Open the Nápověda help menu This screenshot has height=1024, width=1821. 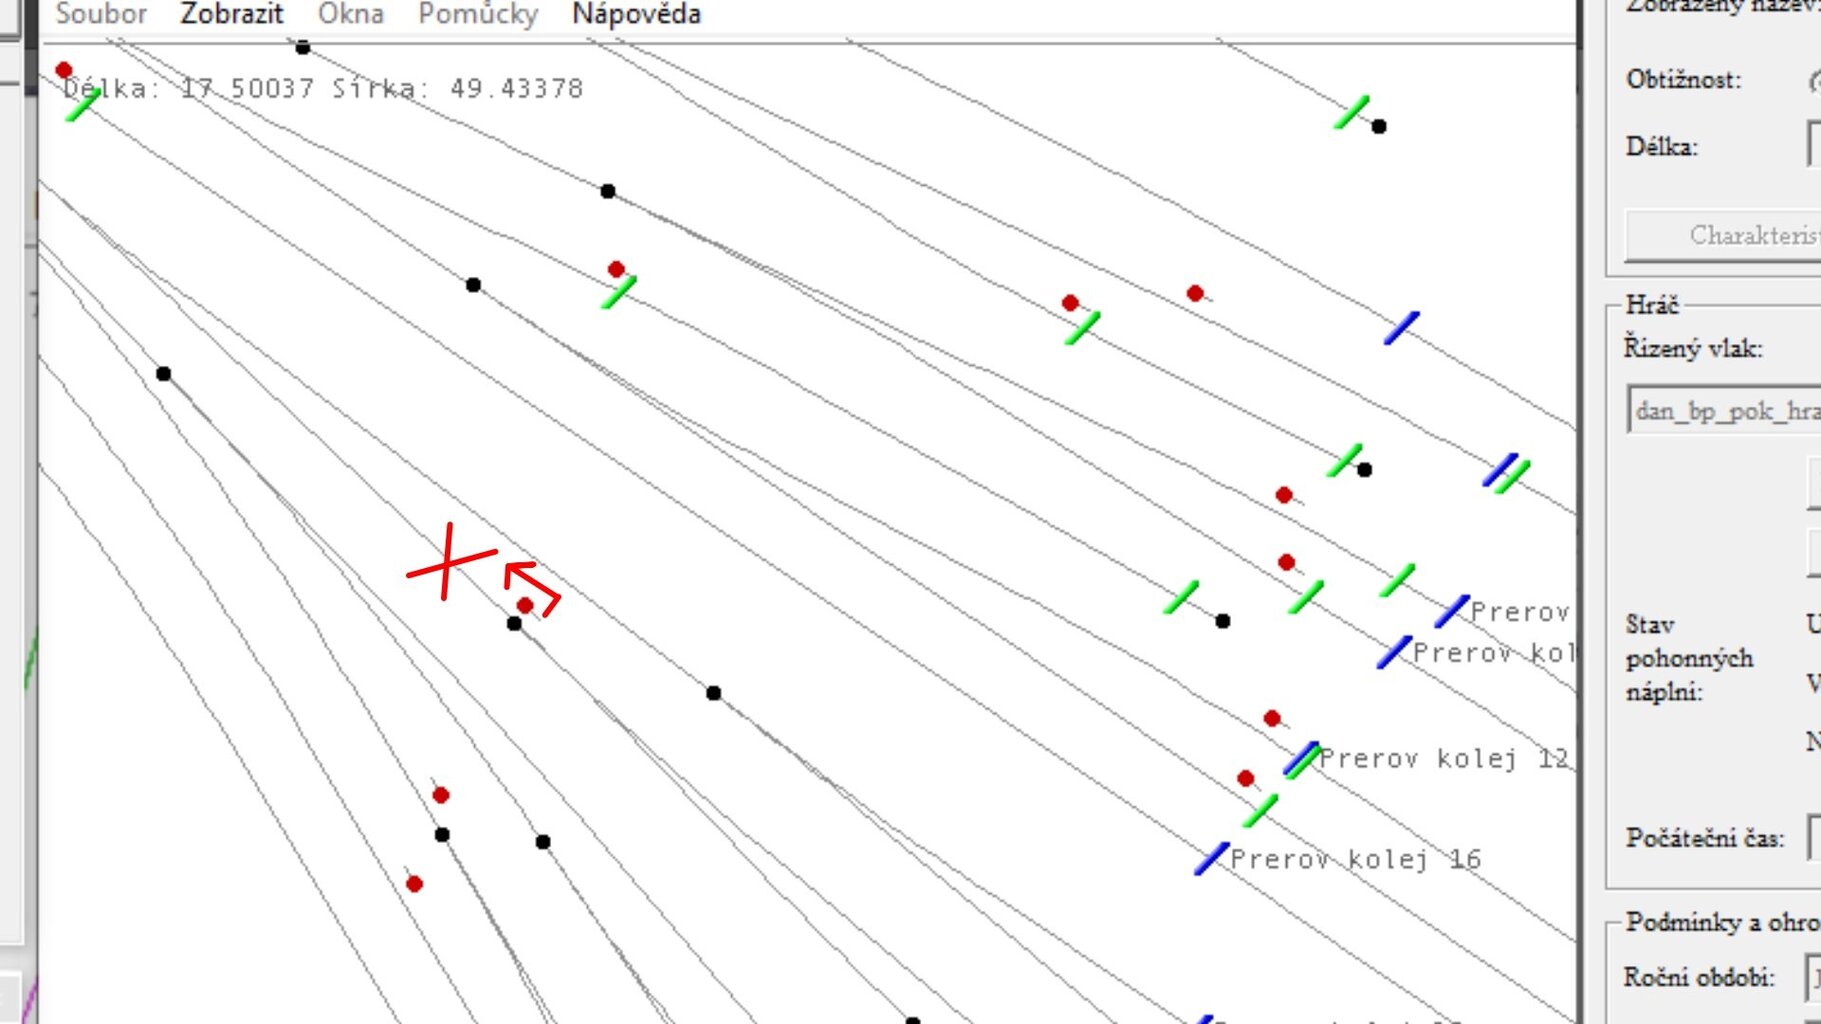coord(635,14)
